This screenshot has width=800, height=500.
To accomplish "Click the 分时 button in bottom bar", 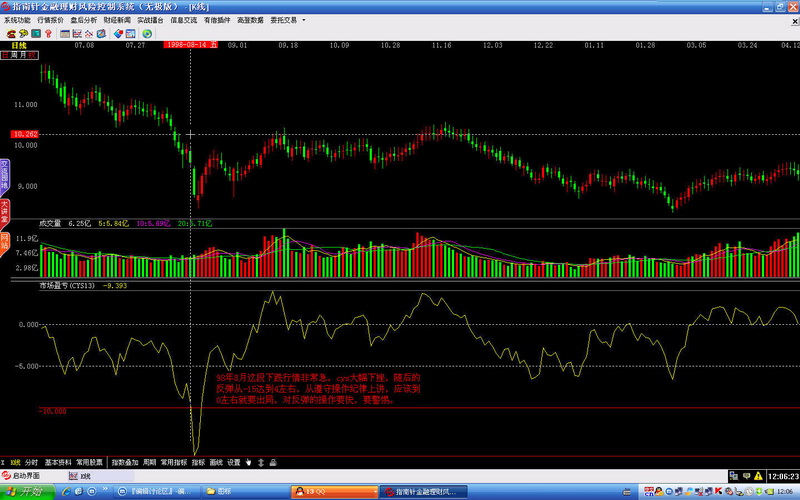I will 31,463.
